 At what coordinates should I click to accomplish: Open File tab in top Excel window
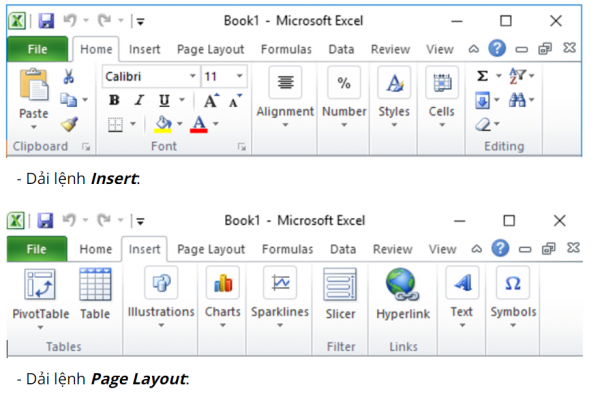click(x=38, y=49)
